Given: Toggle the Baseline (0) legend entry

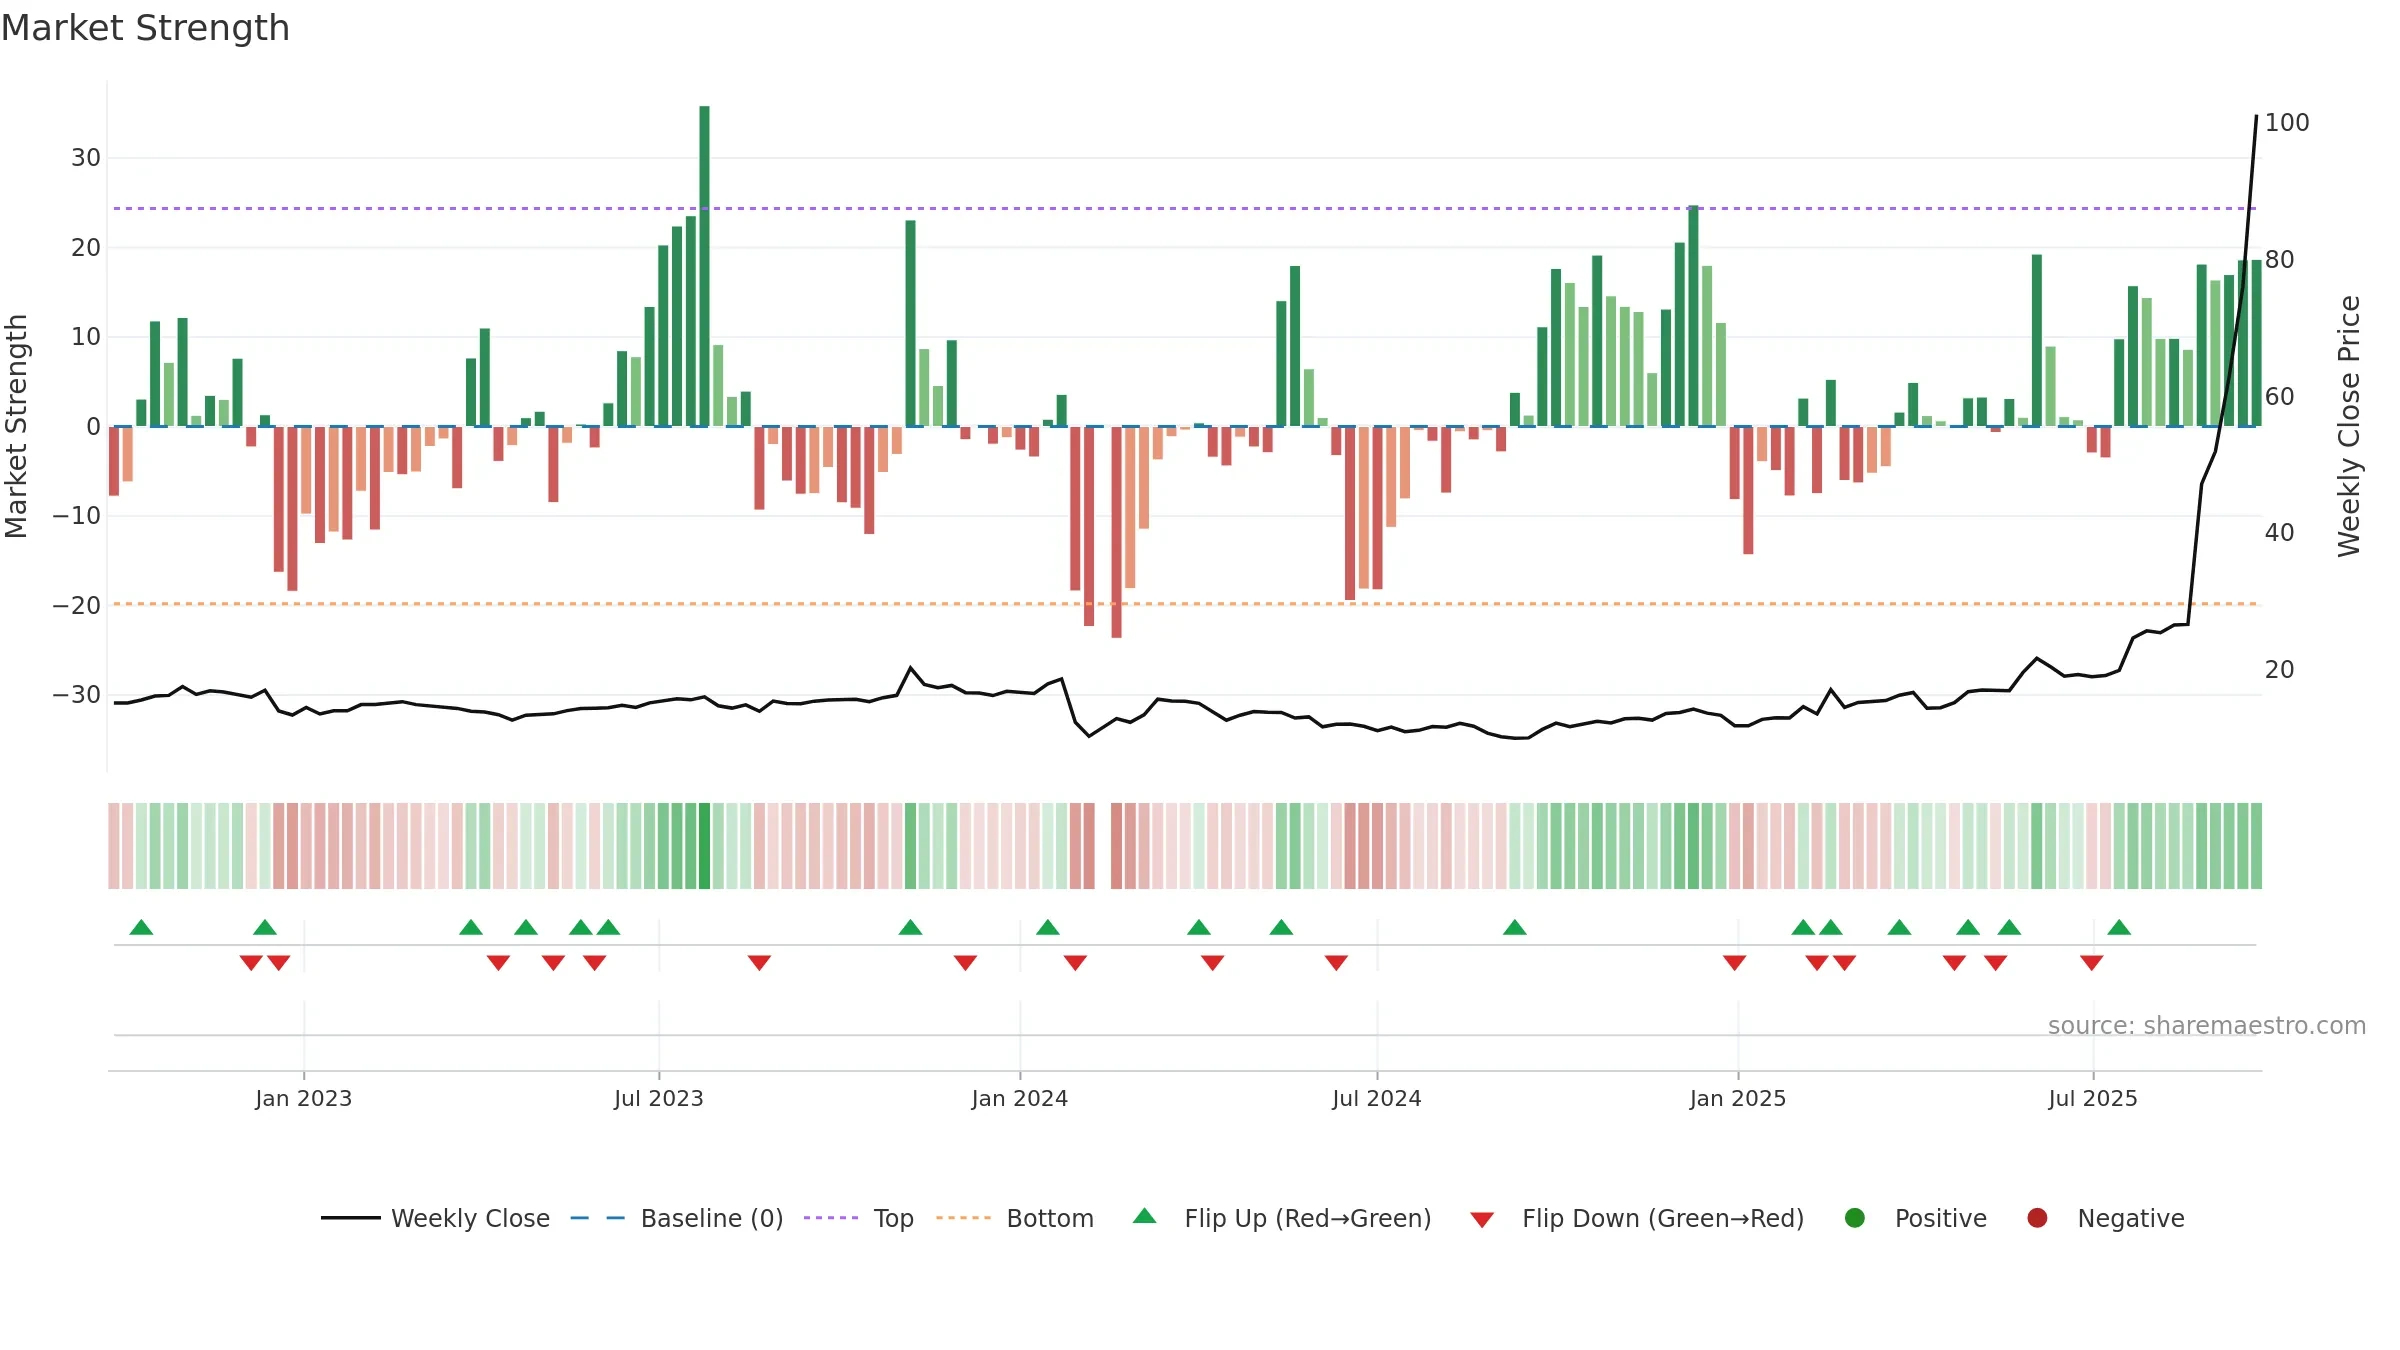Looking at the screenshot, I should 676,1218.
